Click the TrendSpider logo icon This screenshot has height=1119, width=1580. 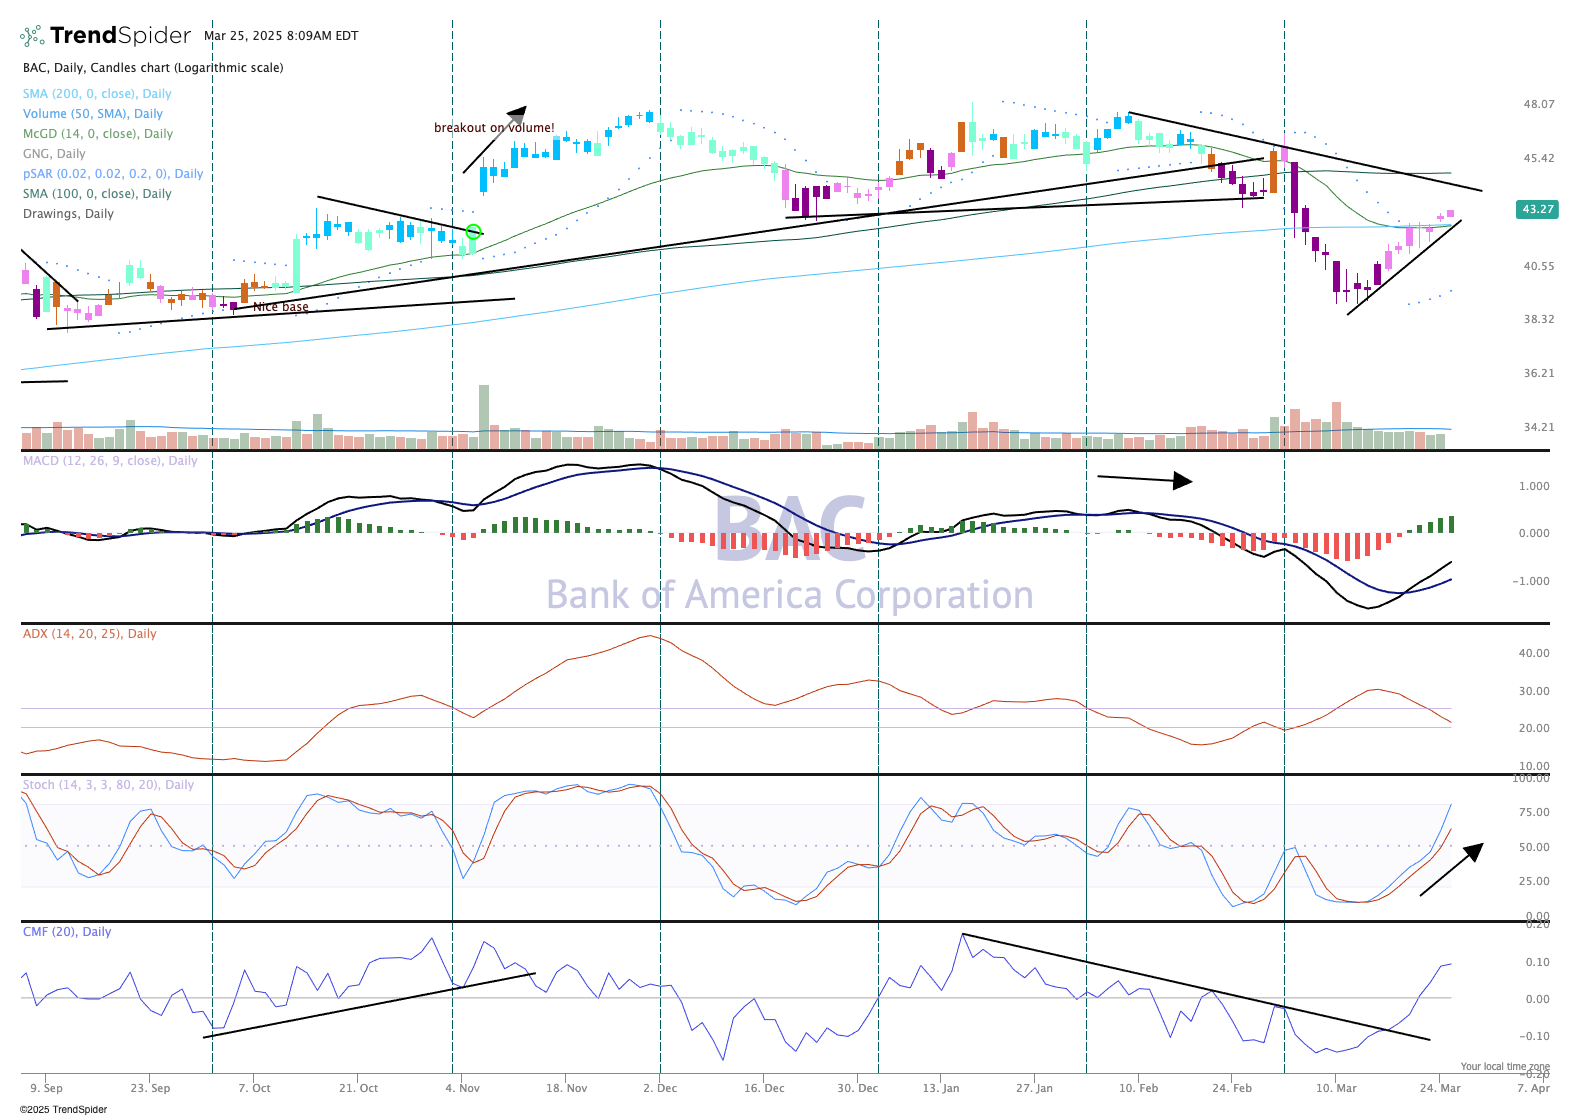[32, 36]
